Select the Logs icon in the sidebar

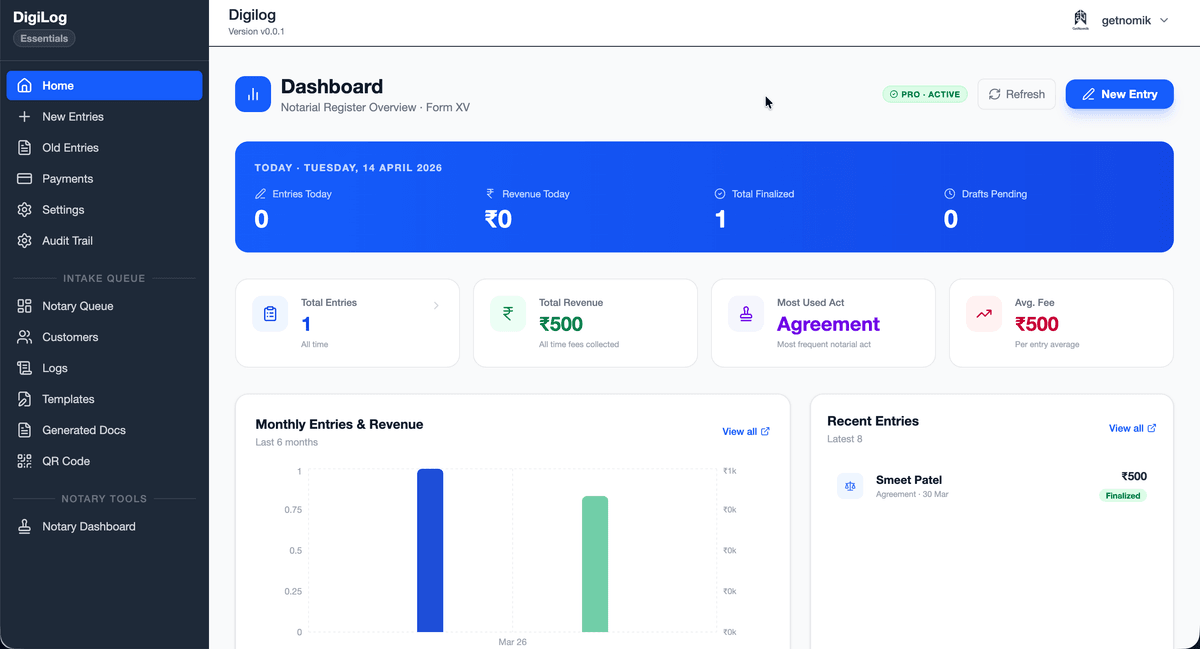pos(22,368)
